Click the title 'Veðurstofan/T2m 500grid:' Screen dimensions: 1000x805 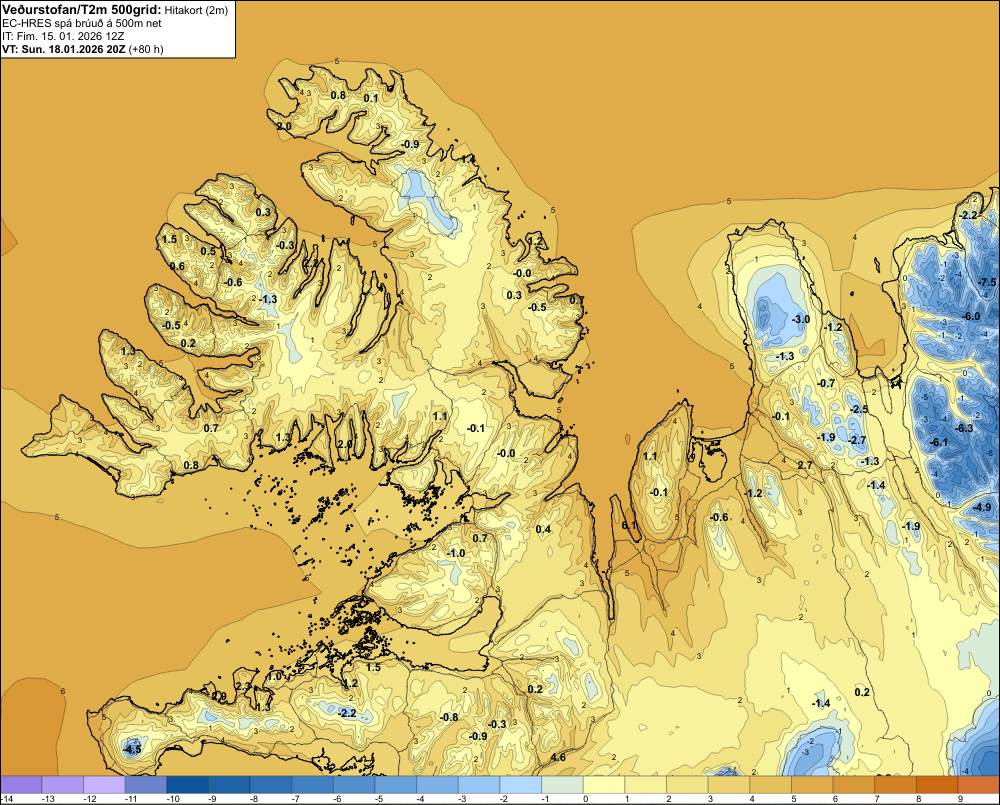click(82, 9)
